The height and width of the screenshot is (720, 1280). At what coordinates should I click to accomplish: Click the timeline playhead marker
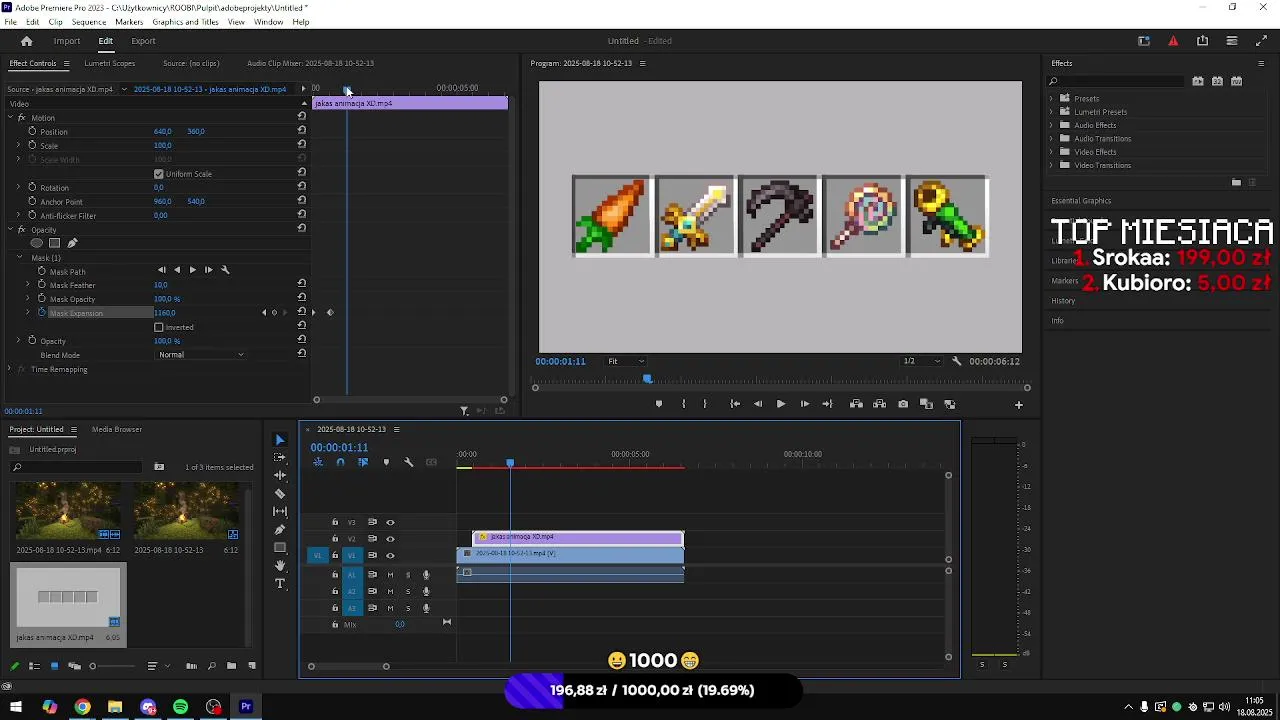point(510,463)
